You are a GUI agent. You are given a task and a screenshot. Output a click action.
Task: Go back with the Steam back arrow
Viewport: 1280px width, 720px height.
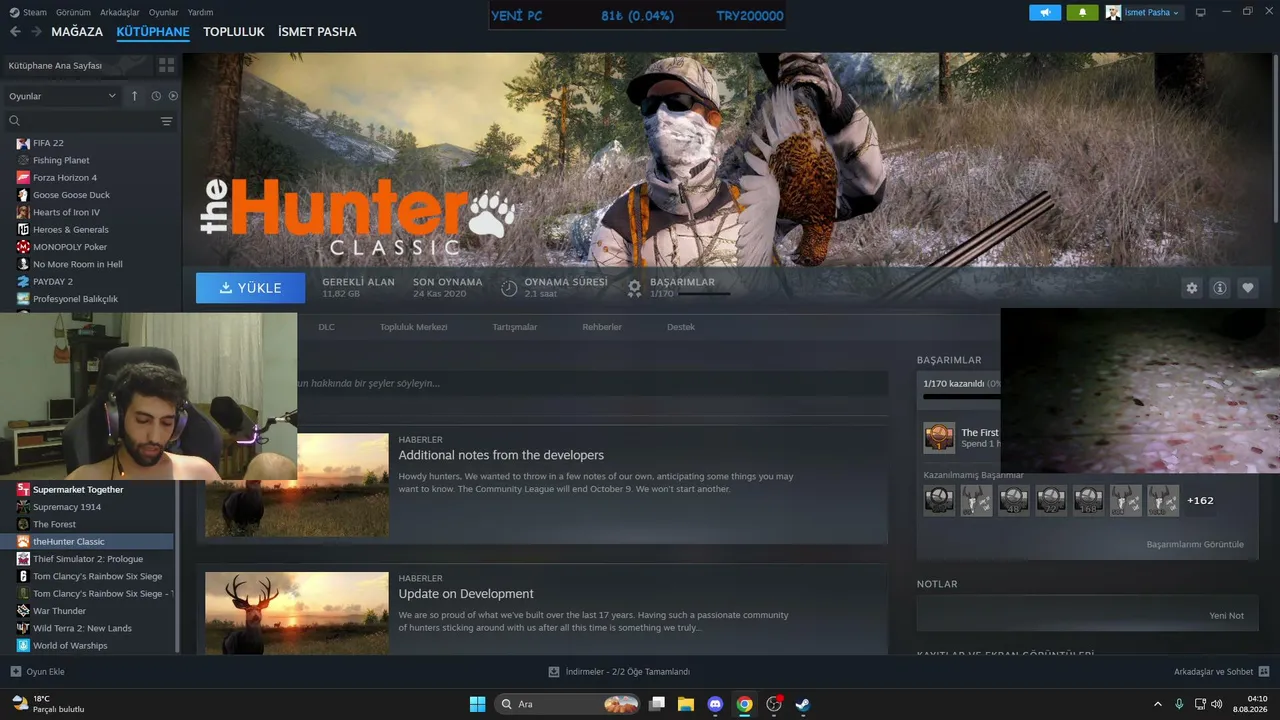(x=15, y=32)
